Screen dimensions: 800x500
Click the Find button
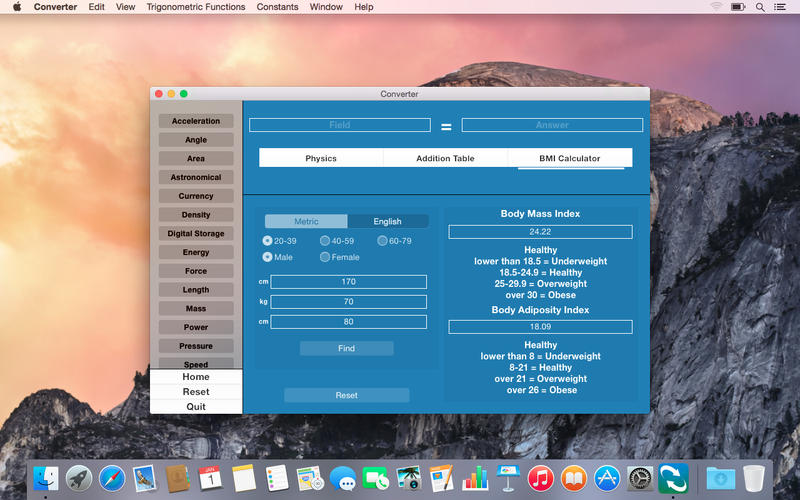pos(346,348)
